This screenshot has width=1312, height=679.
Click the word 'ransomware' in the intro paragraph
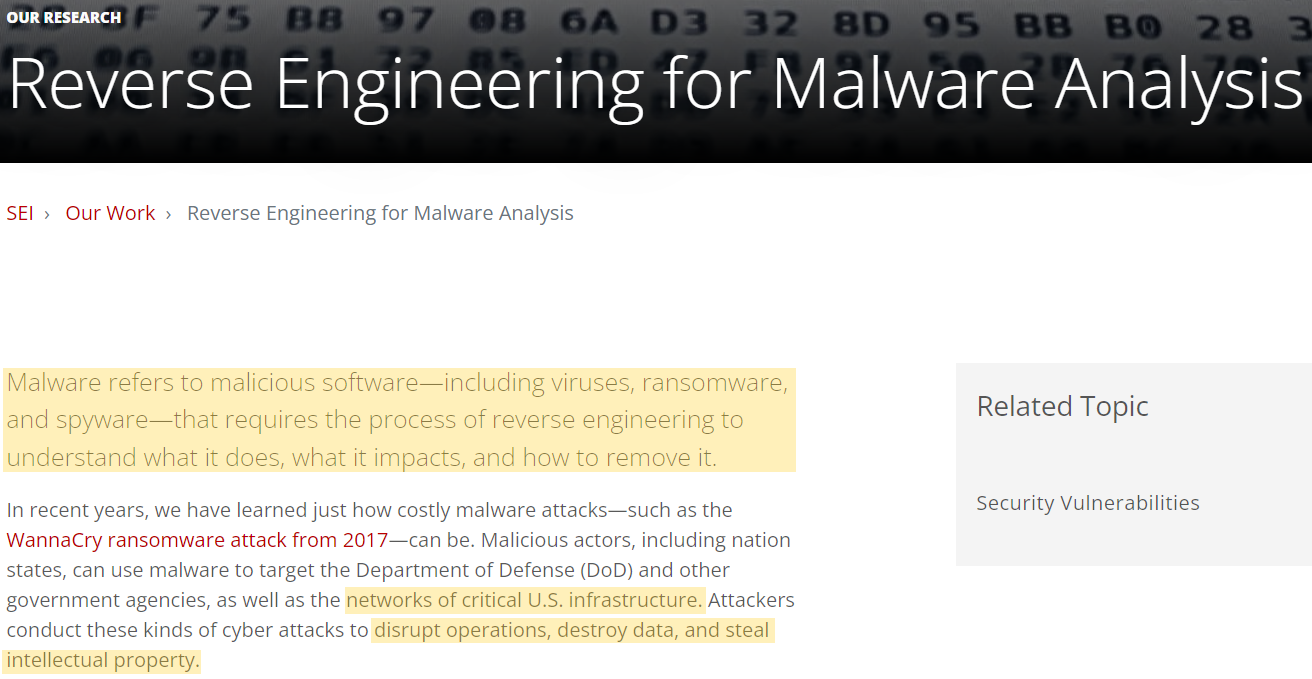pos(714,383)
